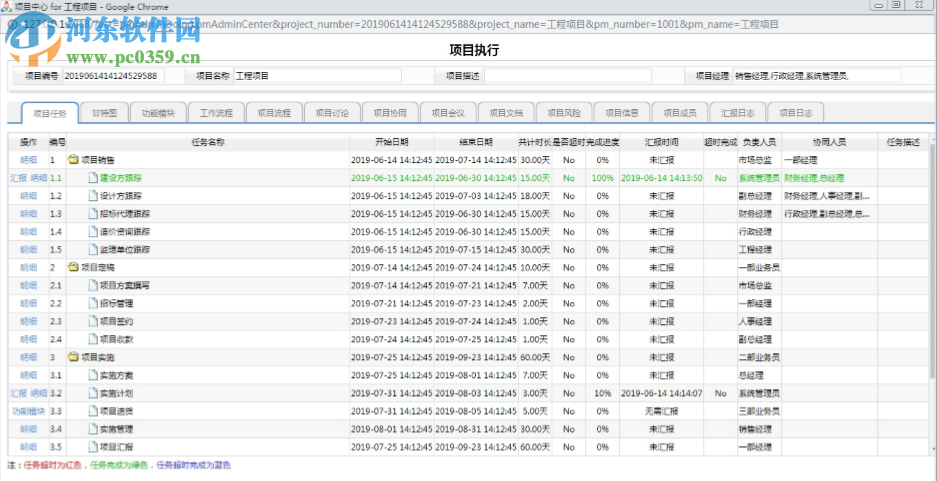Open the 项目成员 tab

coord(679,113)
